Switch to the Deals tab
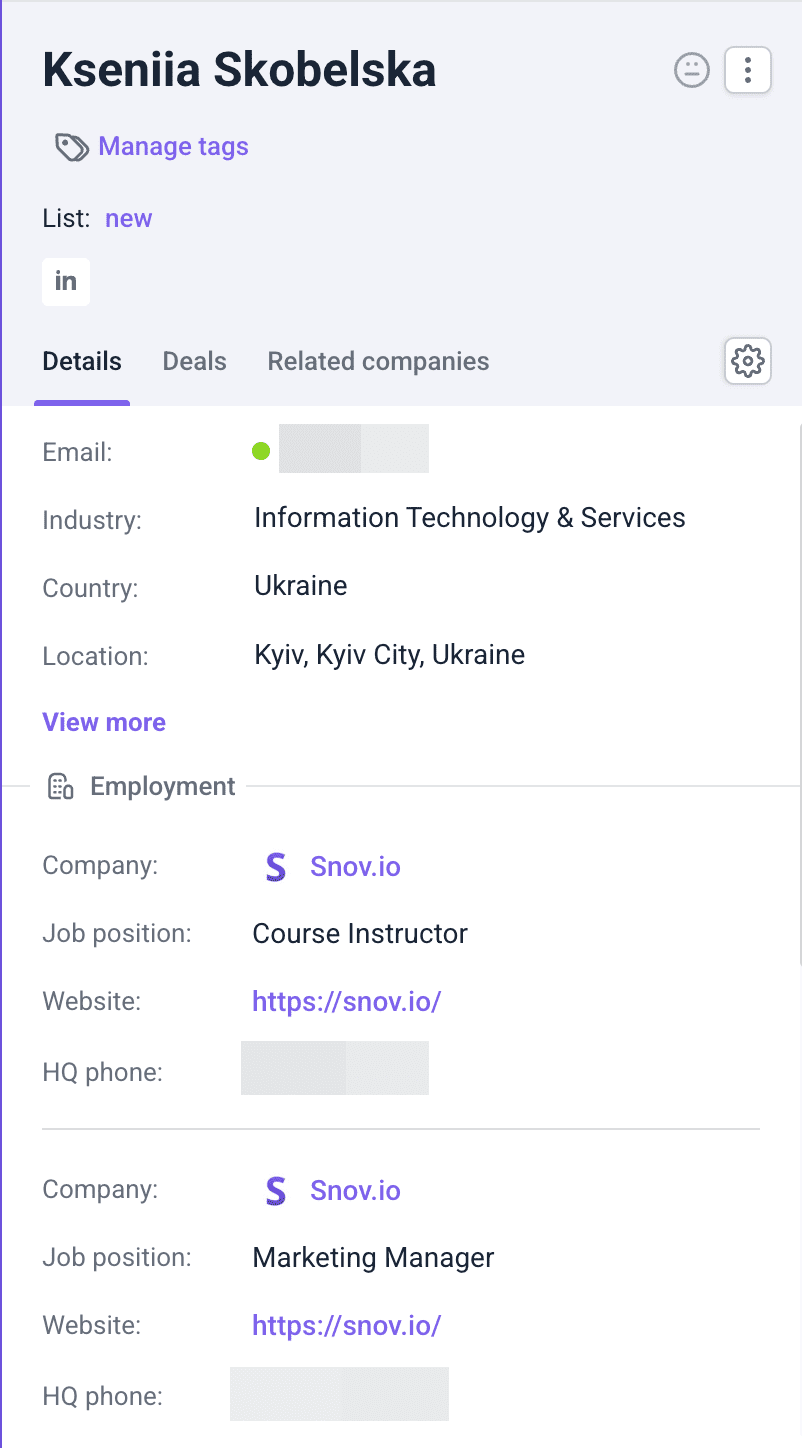The image size is (802, 1448). (194, 361)
